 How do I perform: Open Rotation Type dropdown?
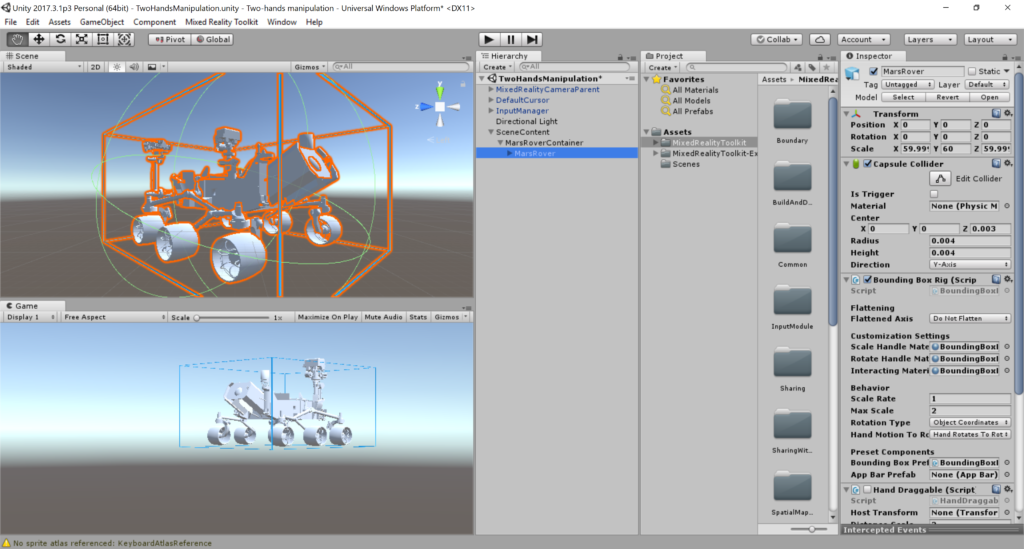point(969,422)
